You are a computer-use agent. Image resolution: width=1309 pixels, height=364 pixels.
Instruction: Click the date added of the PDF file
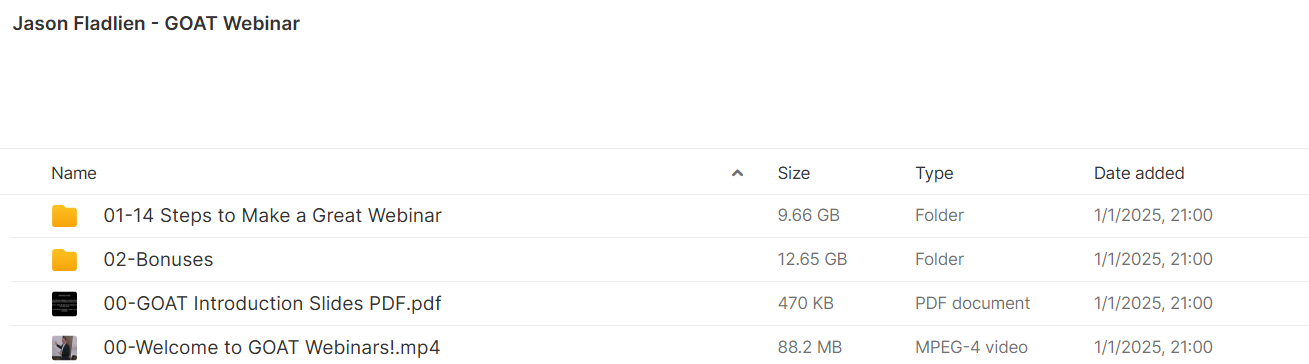point(1153,304)
